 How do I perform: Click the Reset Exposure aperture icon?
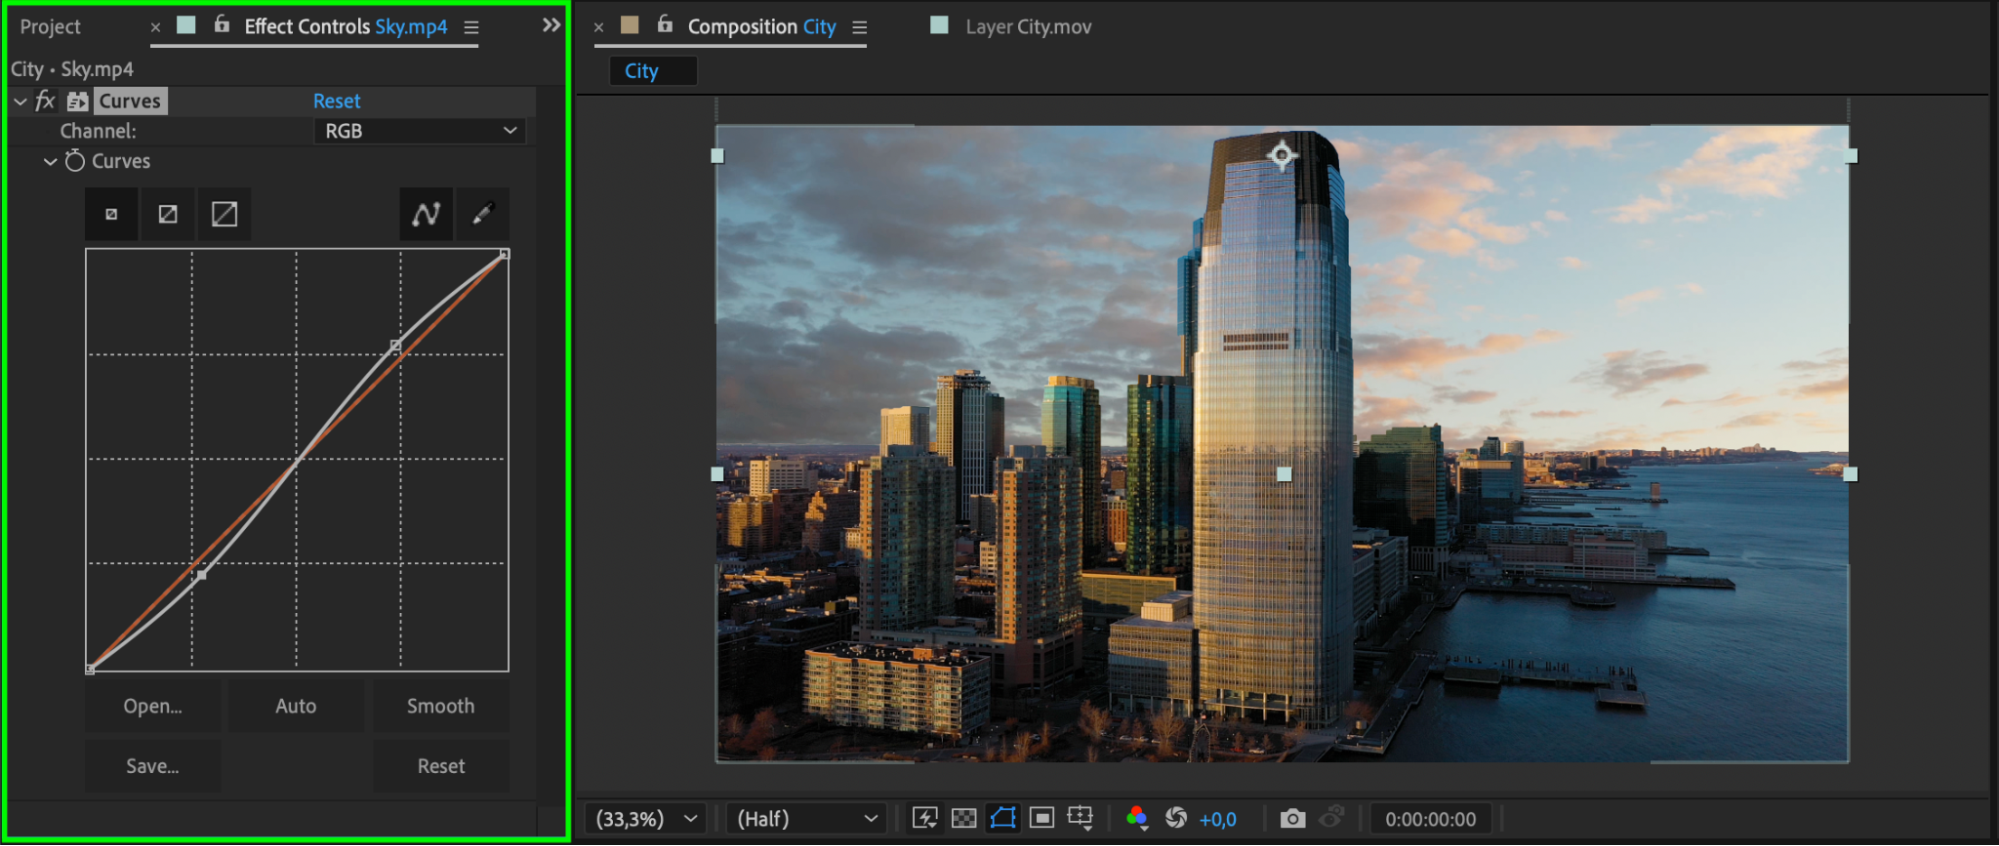coord(1176,819)
